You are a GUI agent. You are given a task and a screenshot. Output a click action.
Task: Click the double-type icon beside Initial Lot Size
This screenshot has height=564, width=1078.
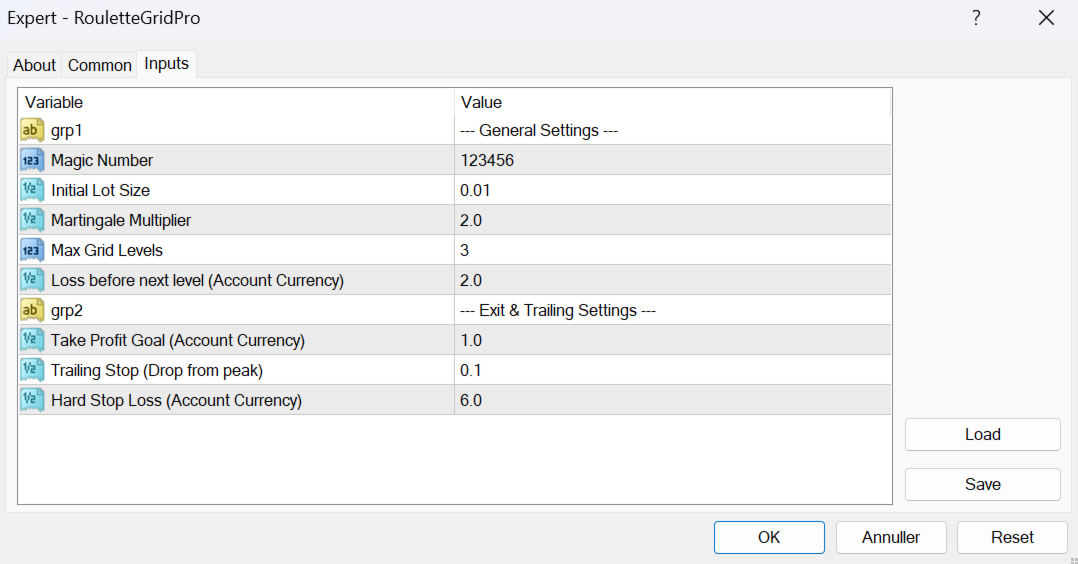tap(32, 190)
